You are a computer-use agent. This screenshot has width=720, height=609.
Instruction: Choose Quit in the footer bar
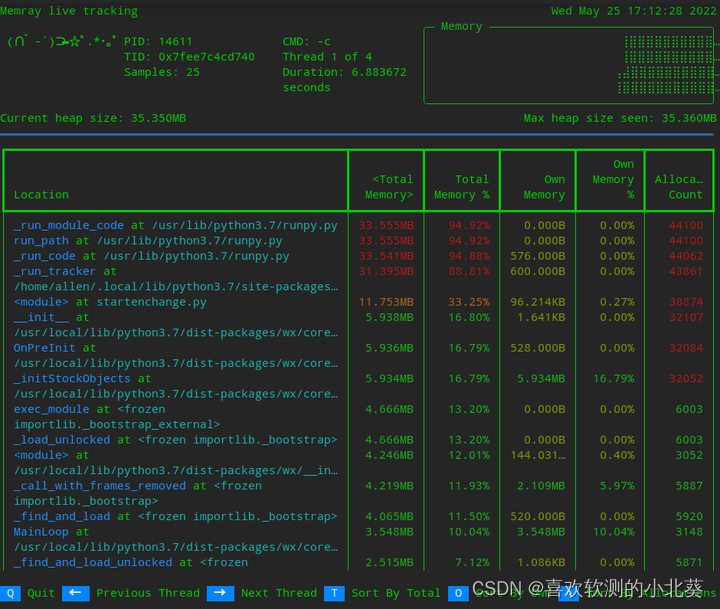click(x=41, y=593)
